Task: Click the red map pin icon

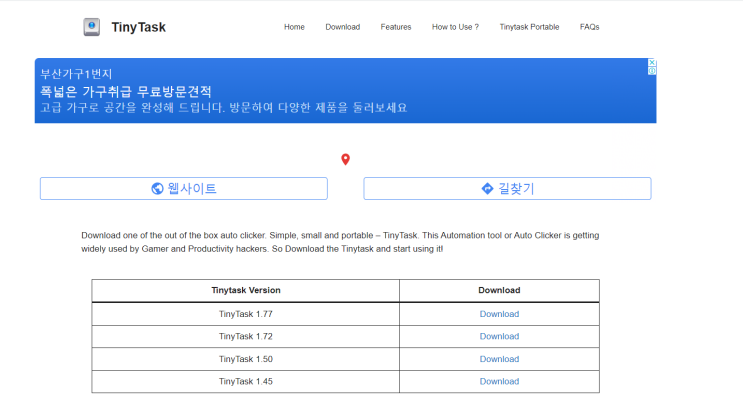Action: (345, 159)
